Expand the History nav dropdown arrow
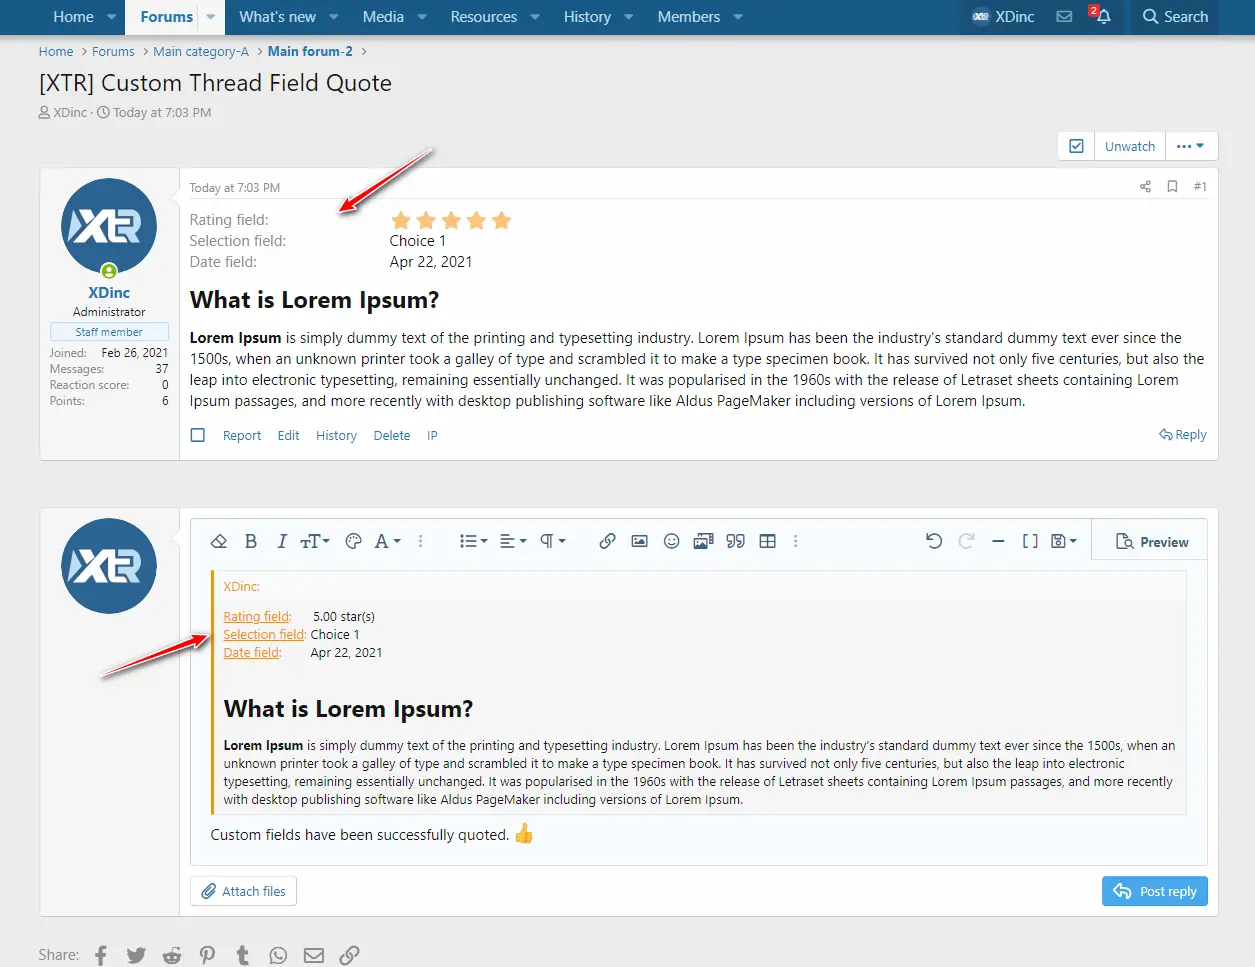The image size is (1255, 967). 628,17
